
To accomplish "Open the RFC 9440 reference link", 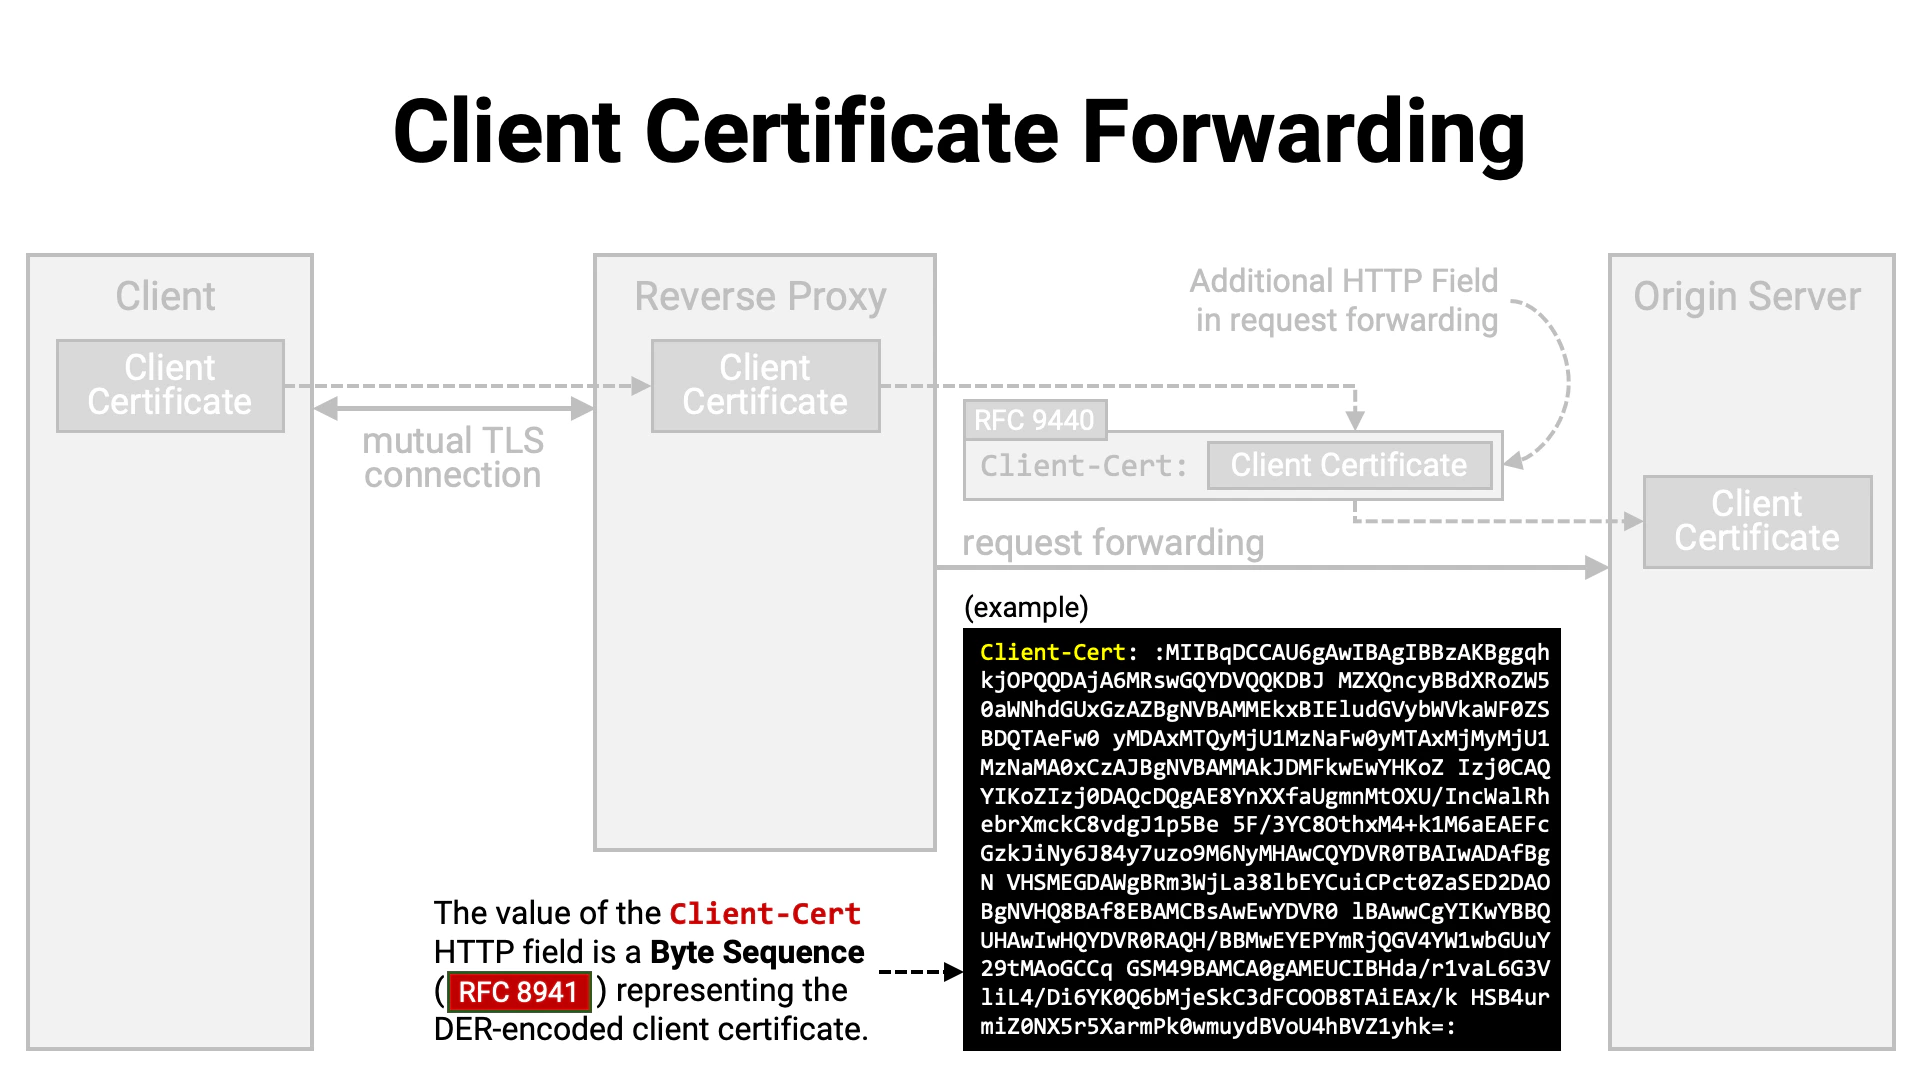I will click(1036, 421).
